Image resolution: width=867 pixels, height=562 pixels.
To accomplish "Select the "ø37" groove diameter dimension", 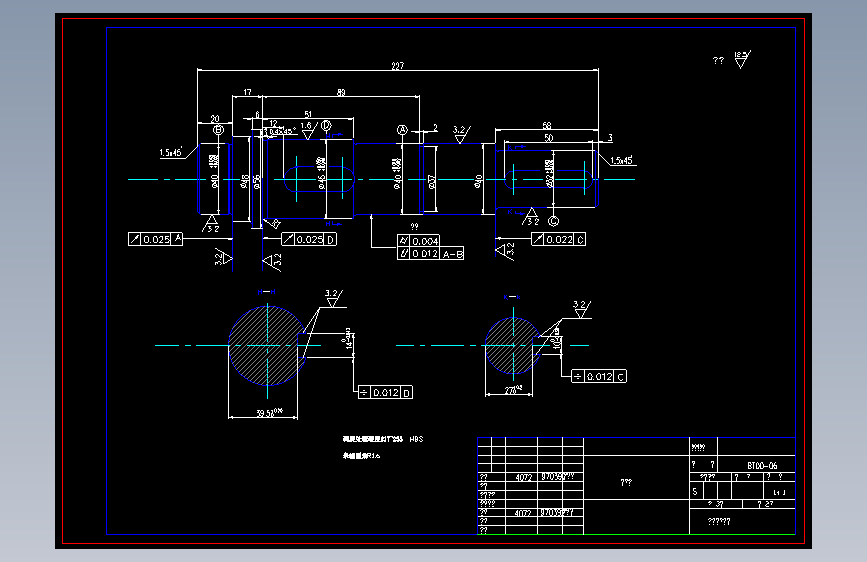I will [432, 181].
